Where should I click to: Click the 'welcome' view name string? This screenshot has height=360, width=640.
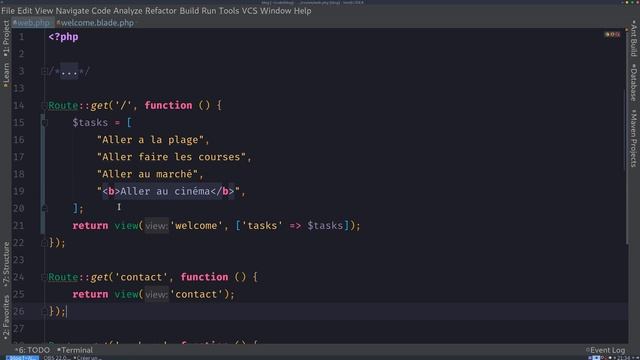point(196,226)
